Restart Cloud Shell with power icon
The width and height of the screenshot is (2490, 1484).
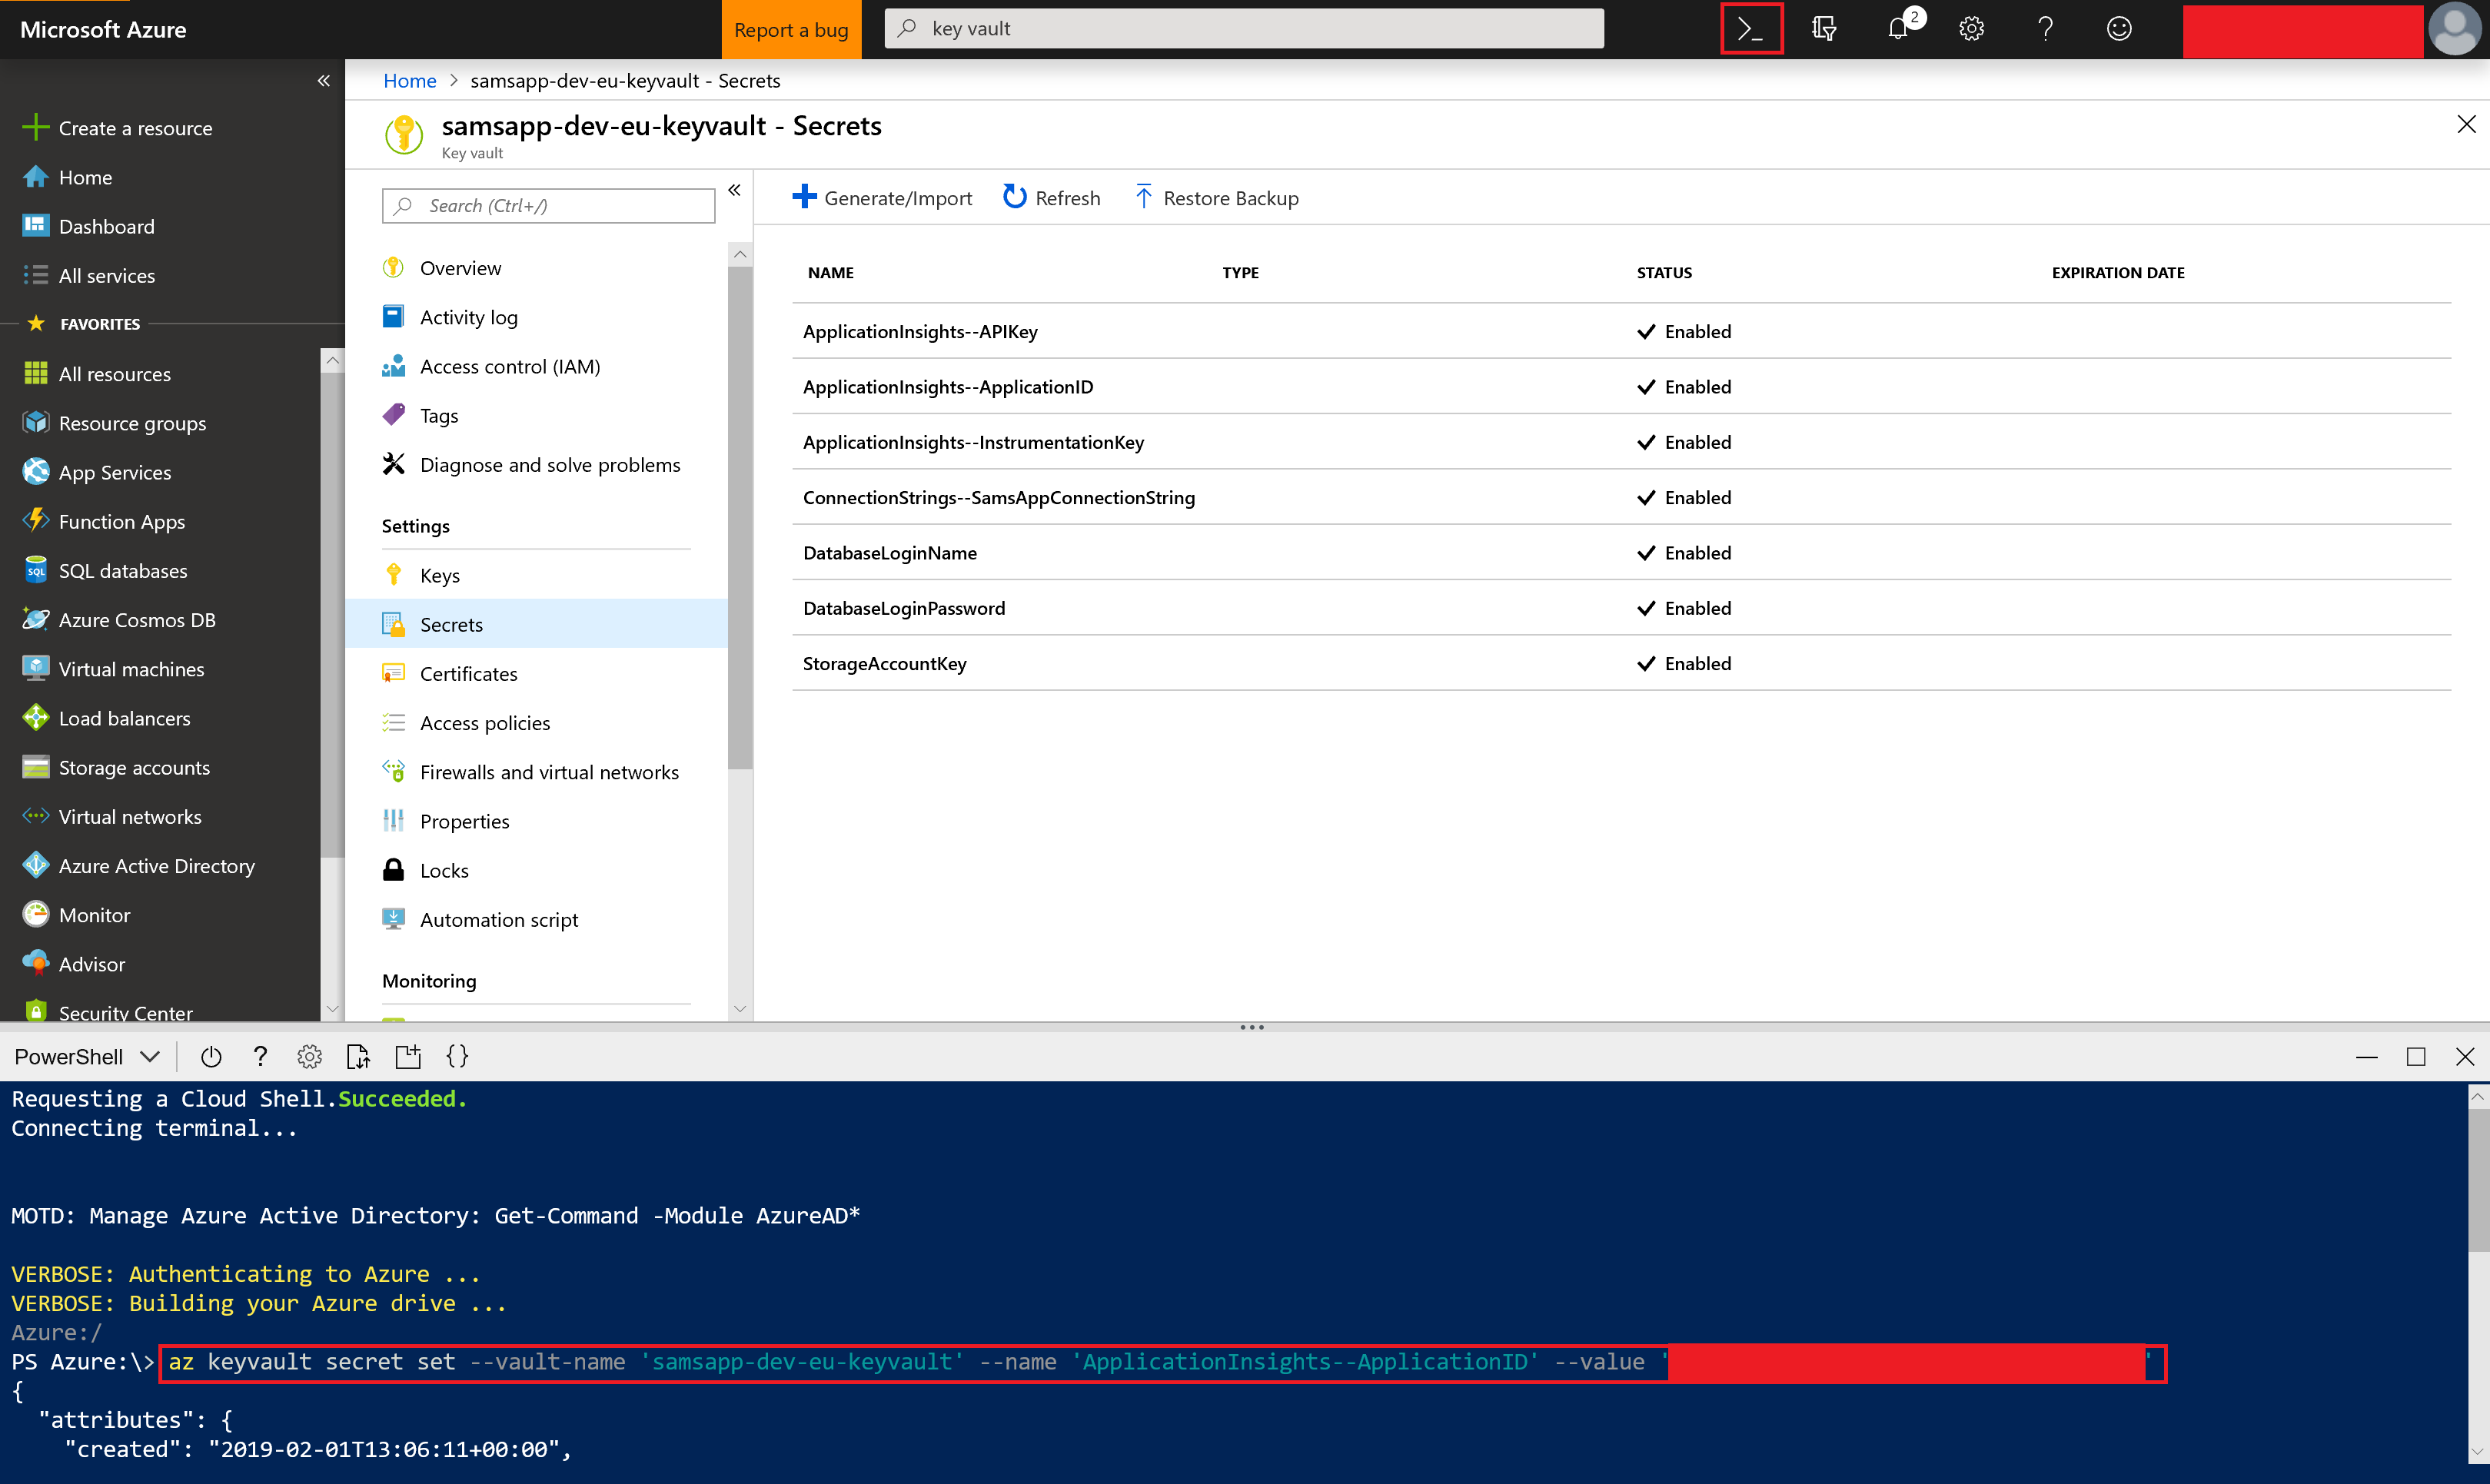tap(210, 1056)
